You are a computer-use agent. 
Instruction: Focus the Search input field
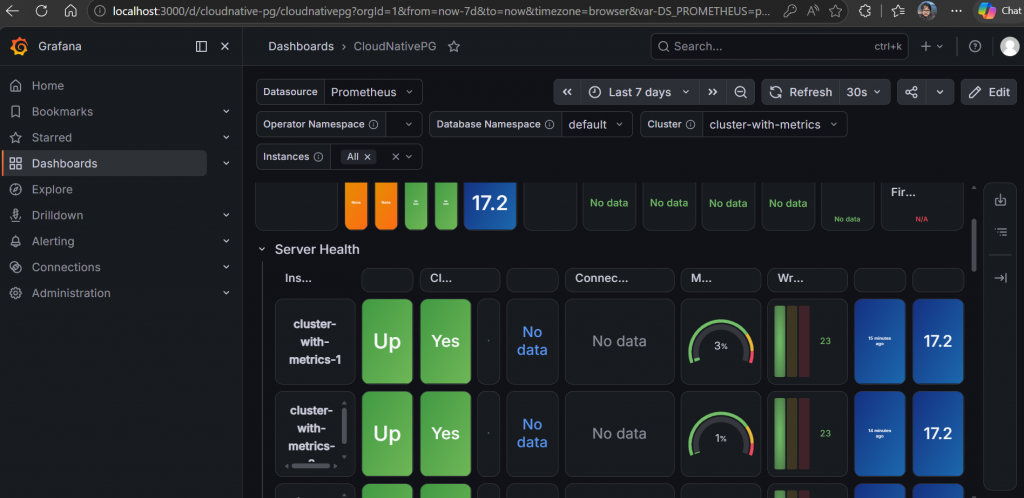(779, 46)
